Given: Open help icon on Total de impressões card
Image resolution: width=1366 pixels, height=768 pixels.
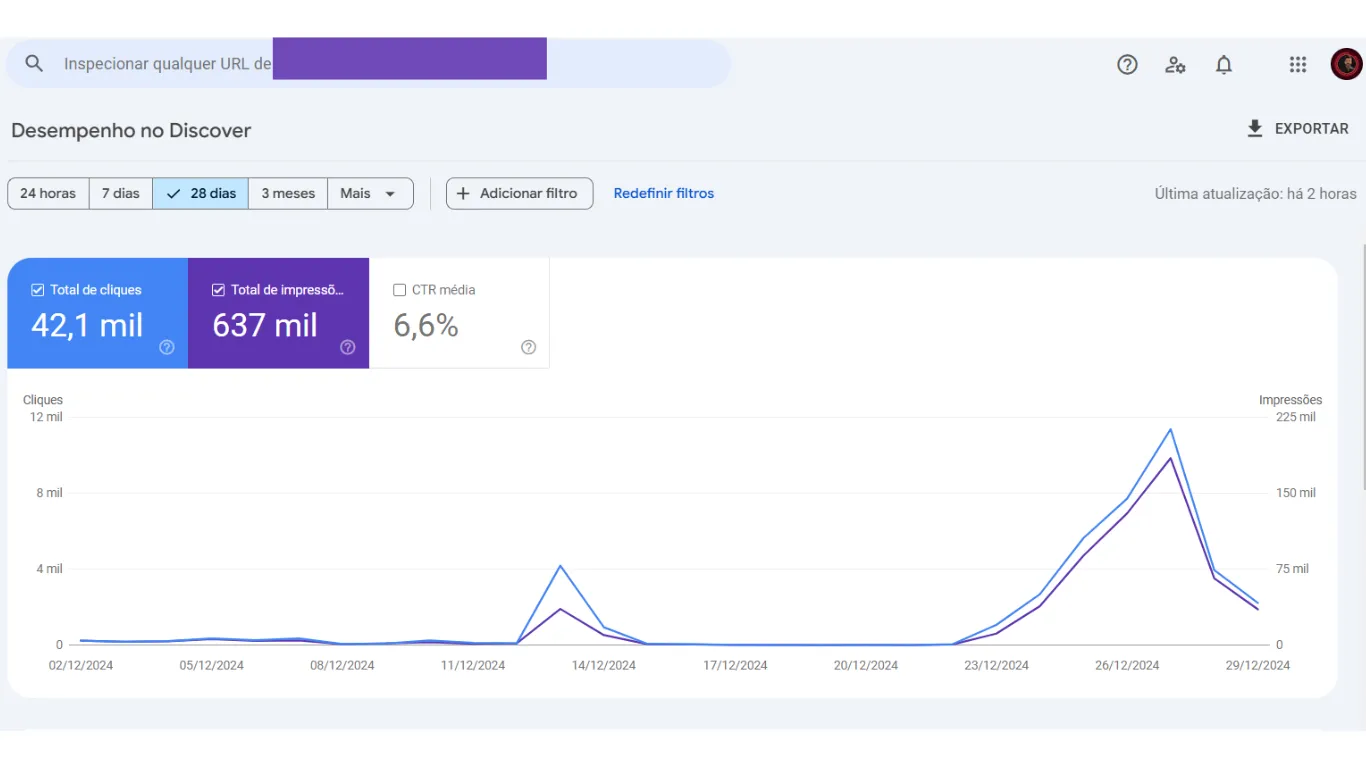Looking at the screenshot, I should [x=347, y=348].
